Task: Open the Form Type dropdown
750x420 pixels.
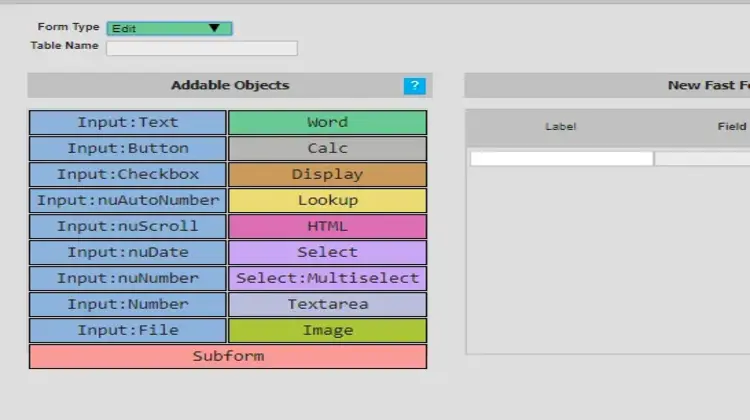Action: click(169, 28)
